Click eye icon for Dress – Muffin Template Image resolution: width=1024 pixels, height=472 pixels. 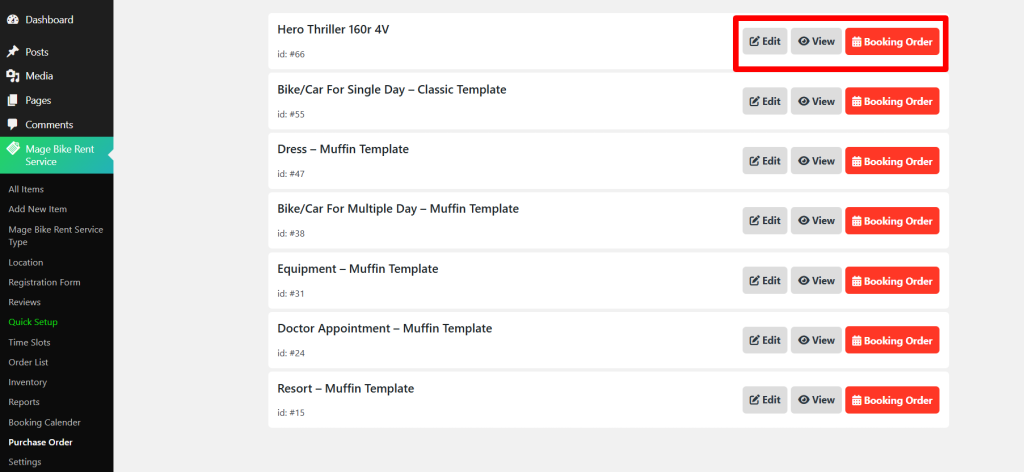click(804, 161)
